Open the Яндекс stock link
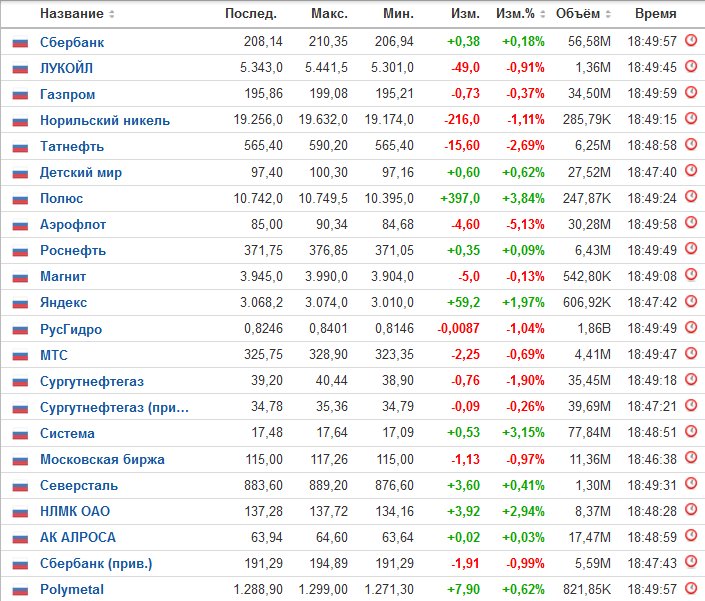 (x=63, y=303)
